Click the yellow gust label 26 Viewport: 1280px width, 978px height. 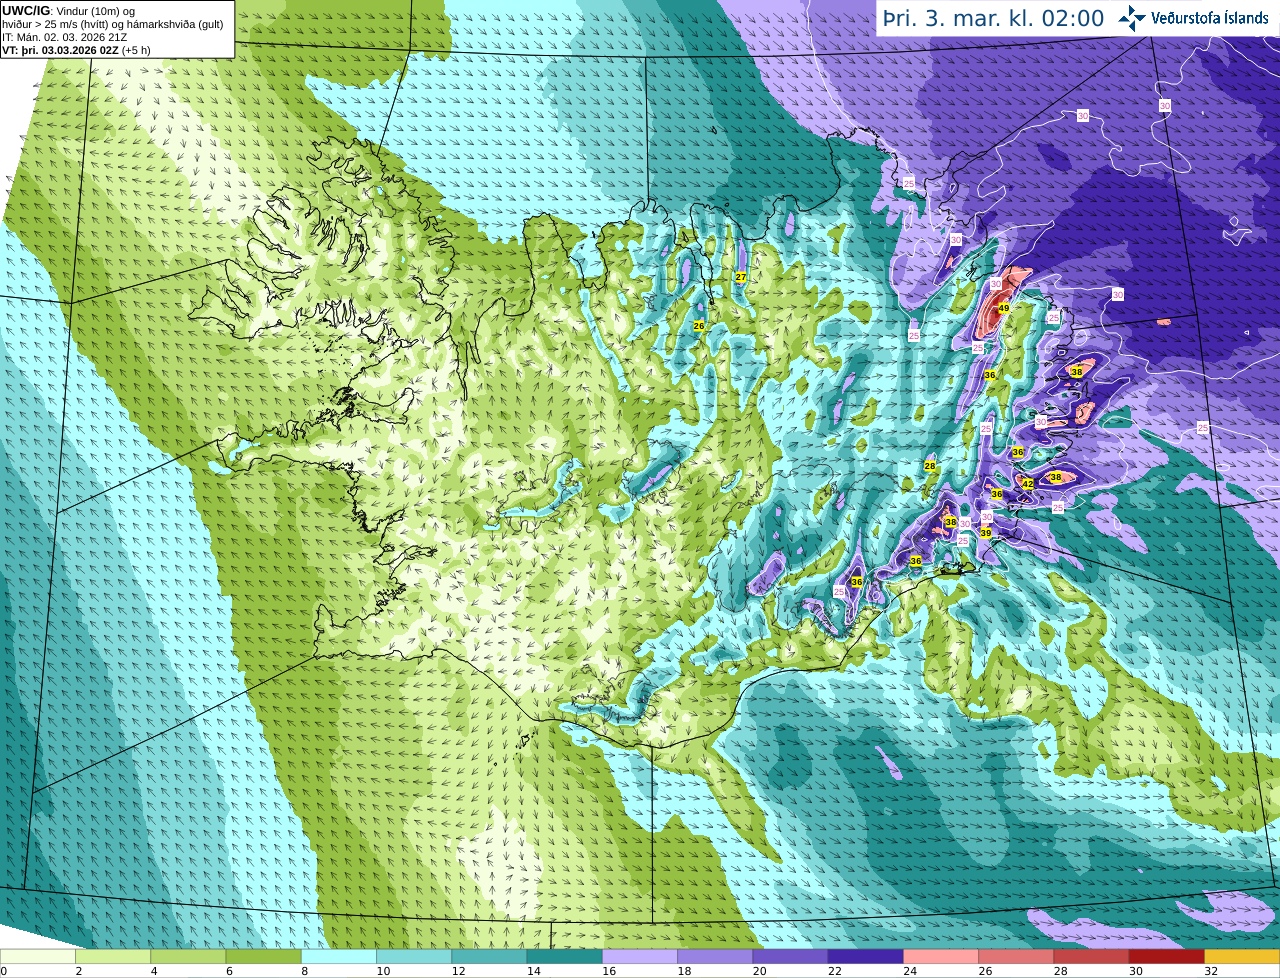pos(699,326)
